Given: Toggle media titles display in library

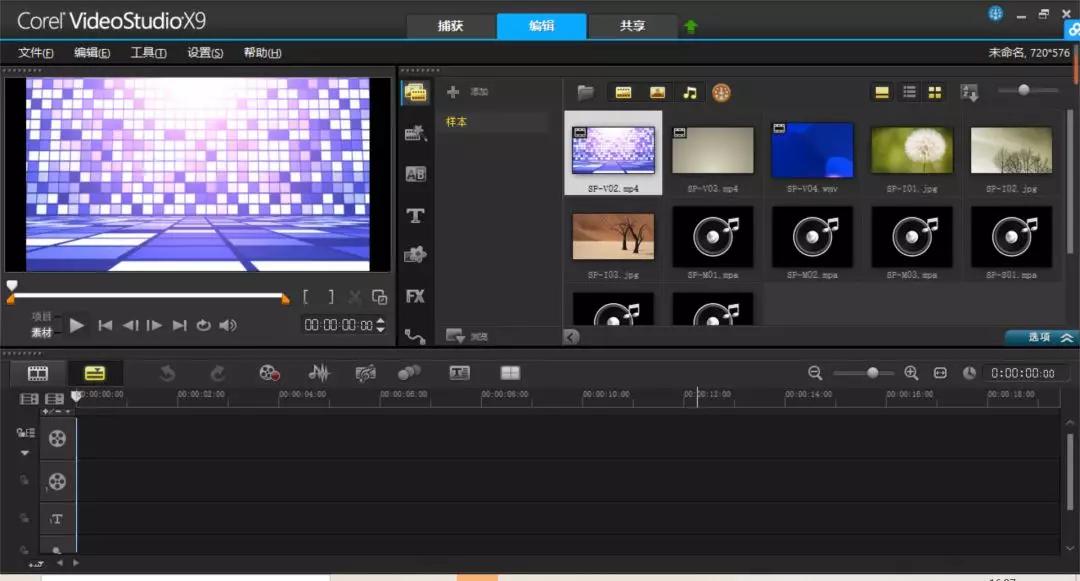Looking at the screenshot, I should click(882, 92).
